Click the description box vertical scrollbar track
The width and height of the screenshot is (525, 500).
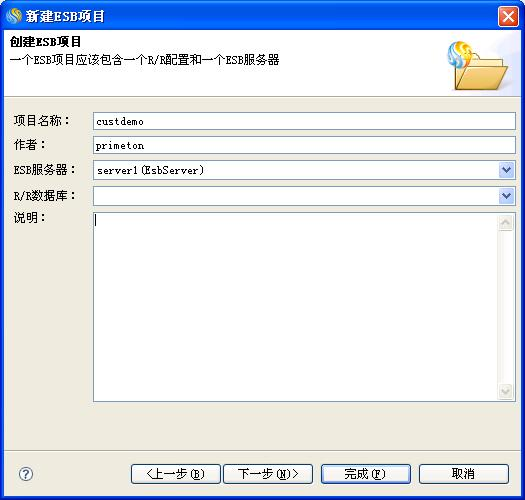point(506,307)
